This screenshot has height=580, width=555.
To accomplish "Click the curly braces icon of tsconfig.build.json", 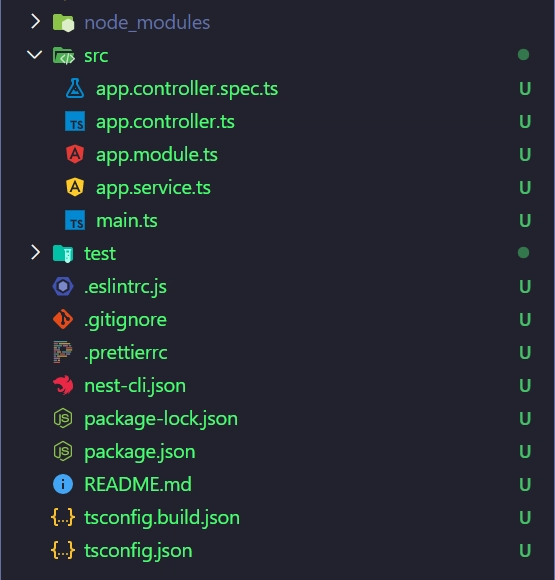I will (x=63, y=517).
